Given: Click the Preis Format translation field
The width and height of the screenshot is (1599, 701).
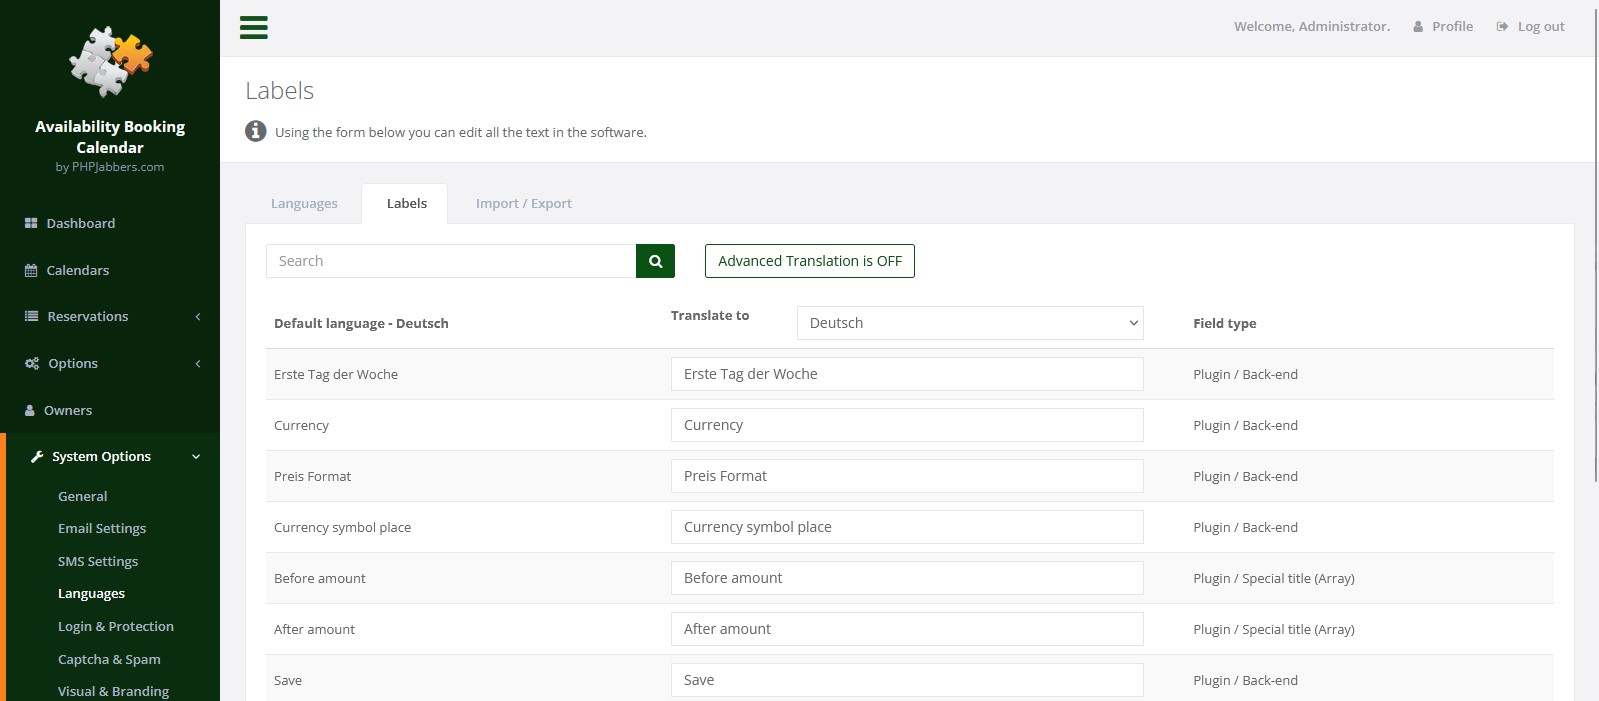Looking at the screenshot, I should [x=906, y=476].
